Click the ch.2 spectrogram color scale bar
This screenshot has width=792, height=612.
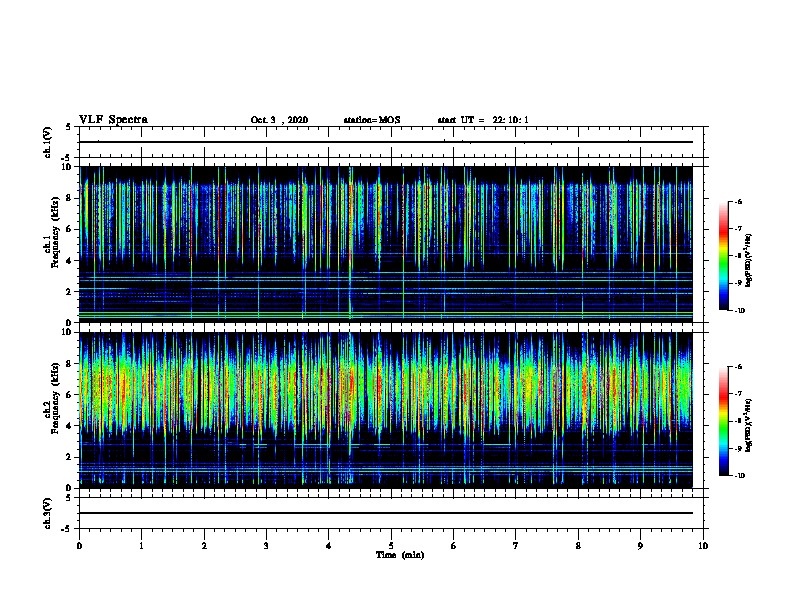coord(723,421)
